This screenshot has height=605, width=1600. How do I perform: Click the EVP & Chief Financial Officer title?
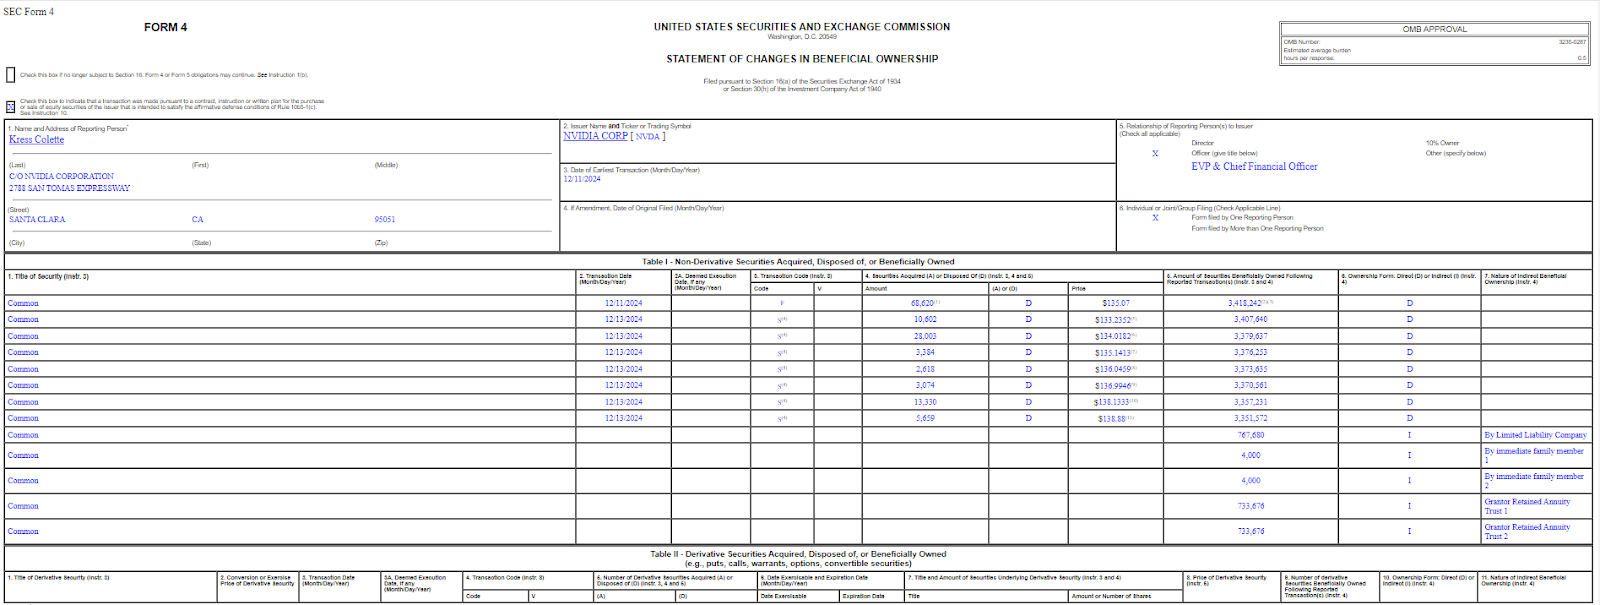1254,167
